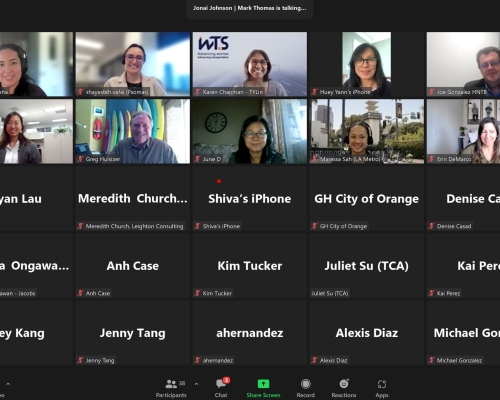Image resolution: width=500 pixels, height=400 pixels.
Task: Select Maressa Sah's video tile
Action: coord(367,131)
